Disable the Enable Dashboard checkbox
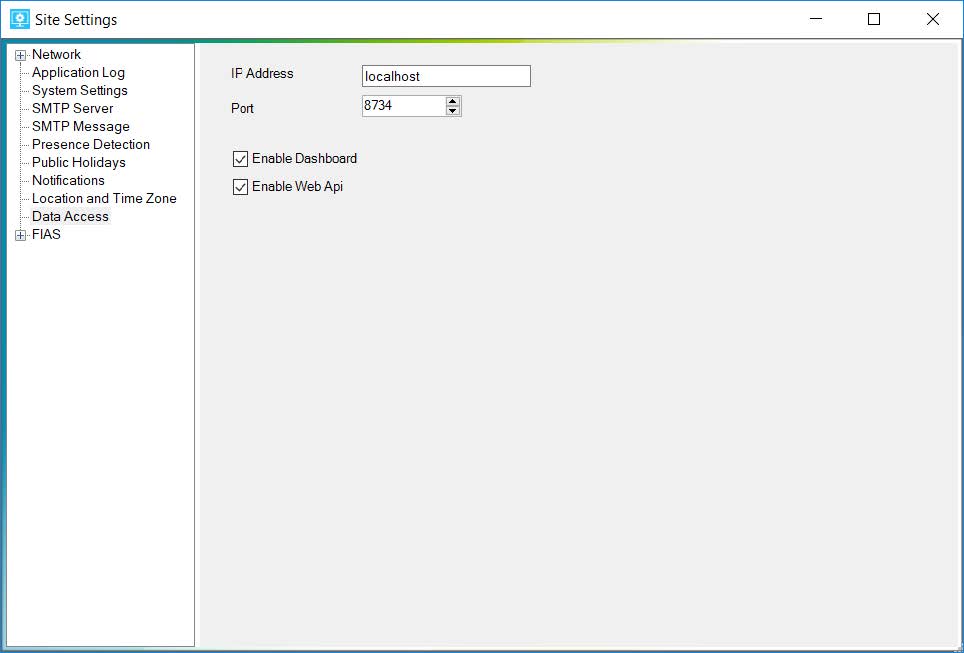The image size is (964, 653). tap(240, 158)
